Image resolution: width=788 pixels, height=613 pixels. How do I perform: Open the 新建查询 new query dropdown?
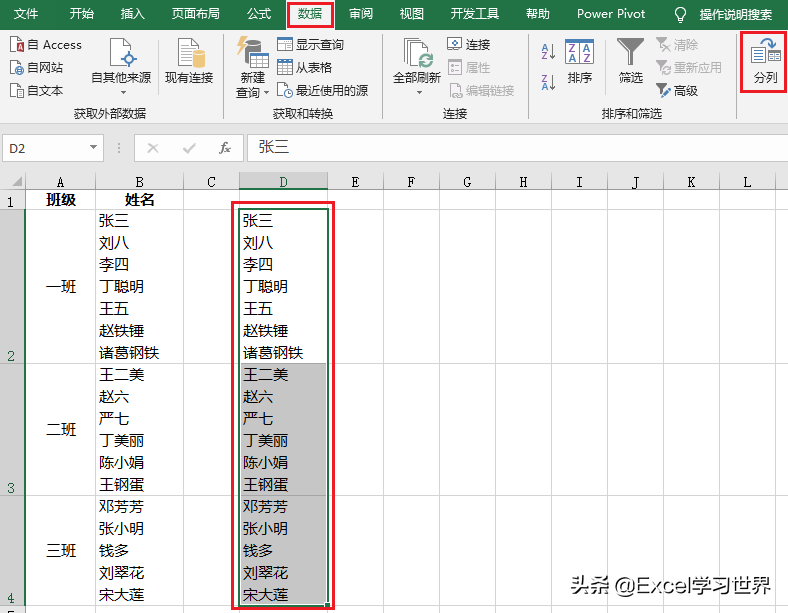(x=252, y=67)
